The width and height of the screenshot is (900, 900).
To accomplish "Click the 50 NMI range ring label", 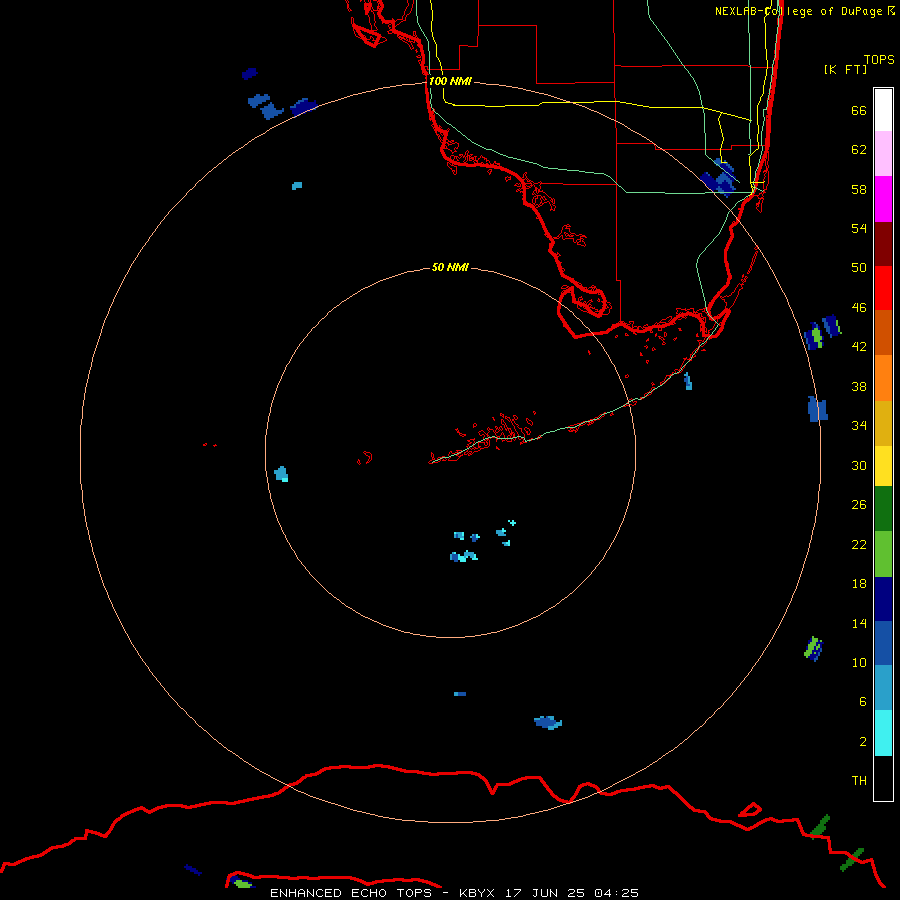I will pos(450,267).
